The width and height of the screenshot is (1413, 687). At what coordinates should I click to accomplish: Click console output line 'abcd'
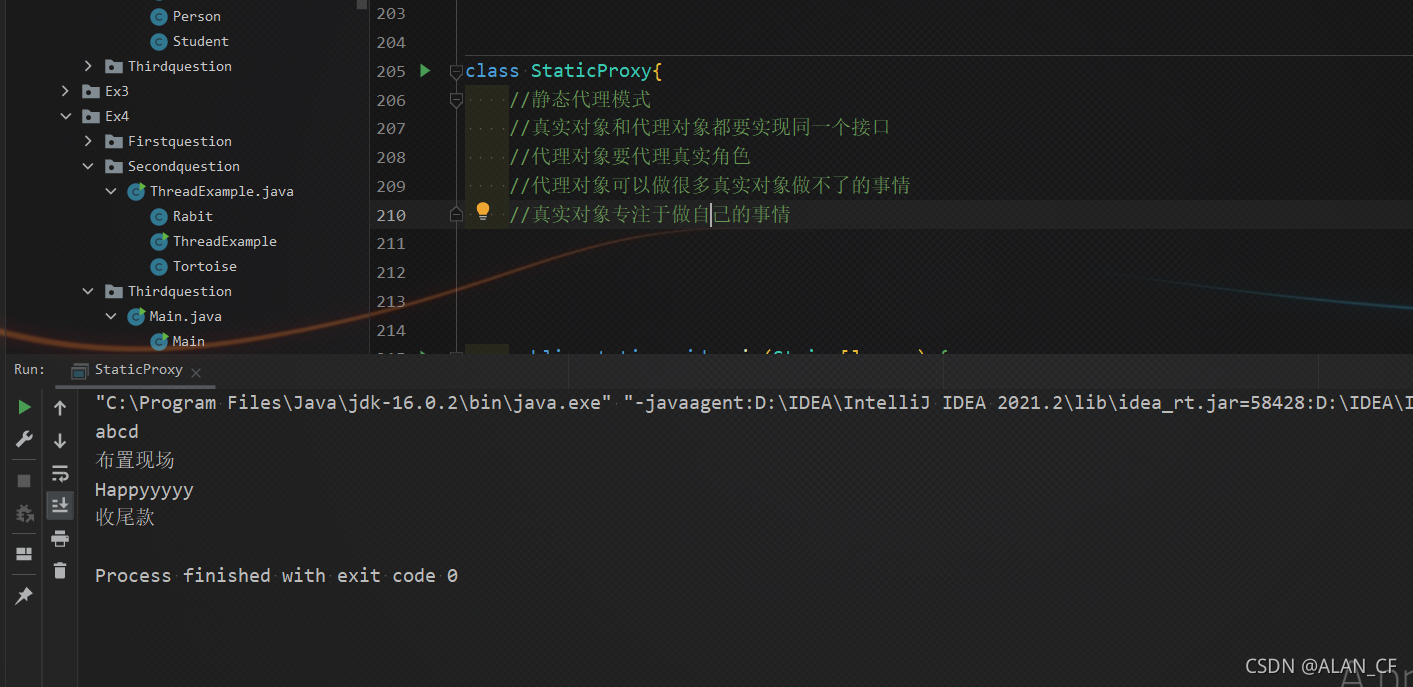pyautogui.click(x=117, y=432)
